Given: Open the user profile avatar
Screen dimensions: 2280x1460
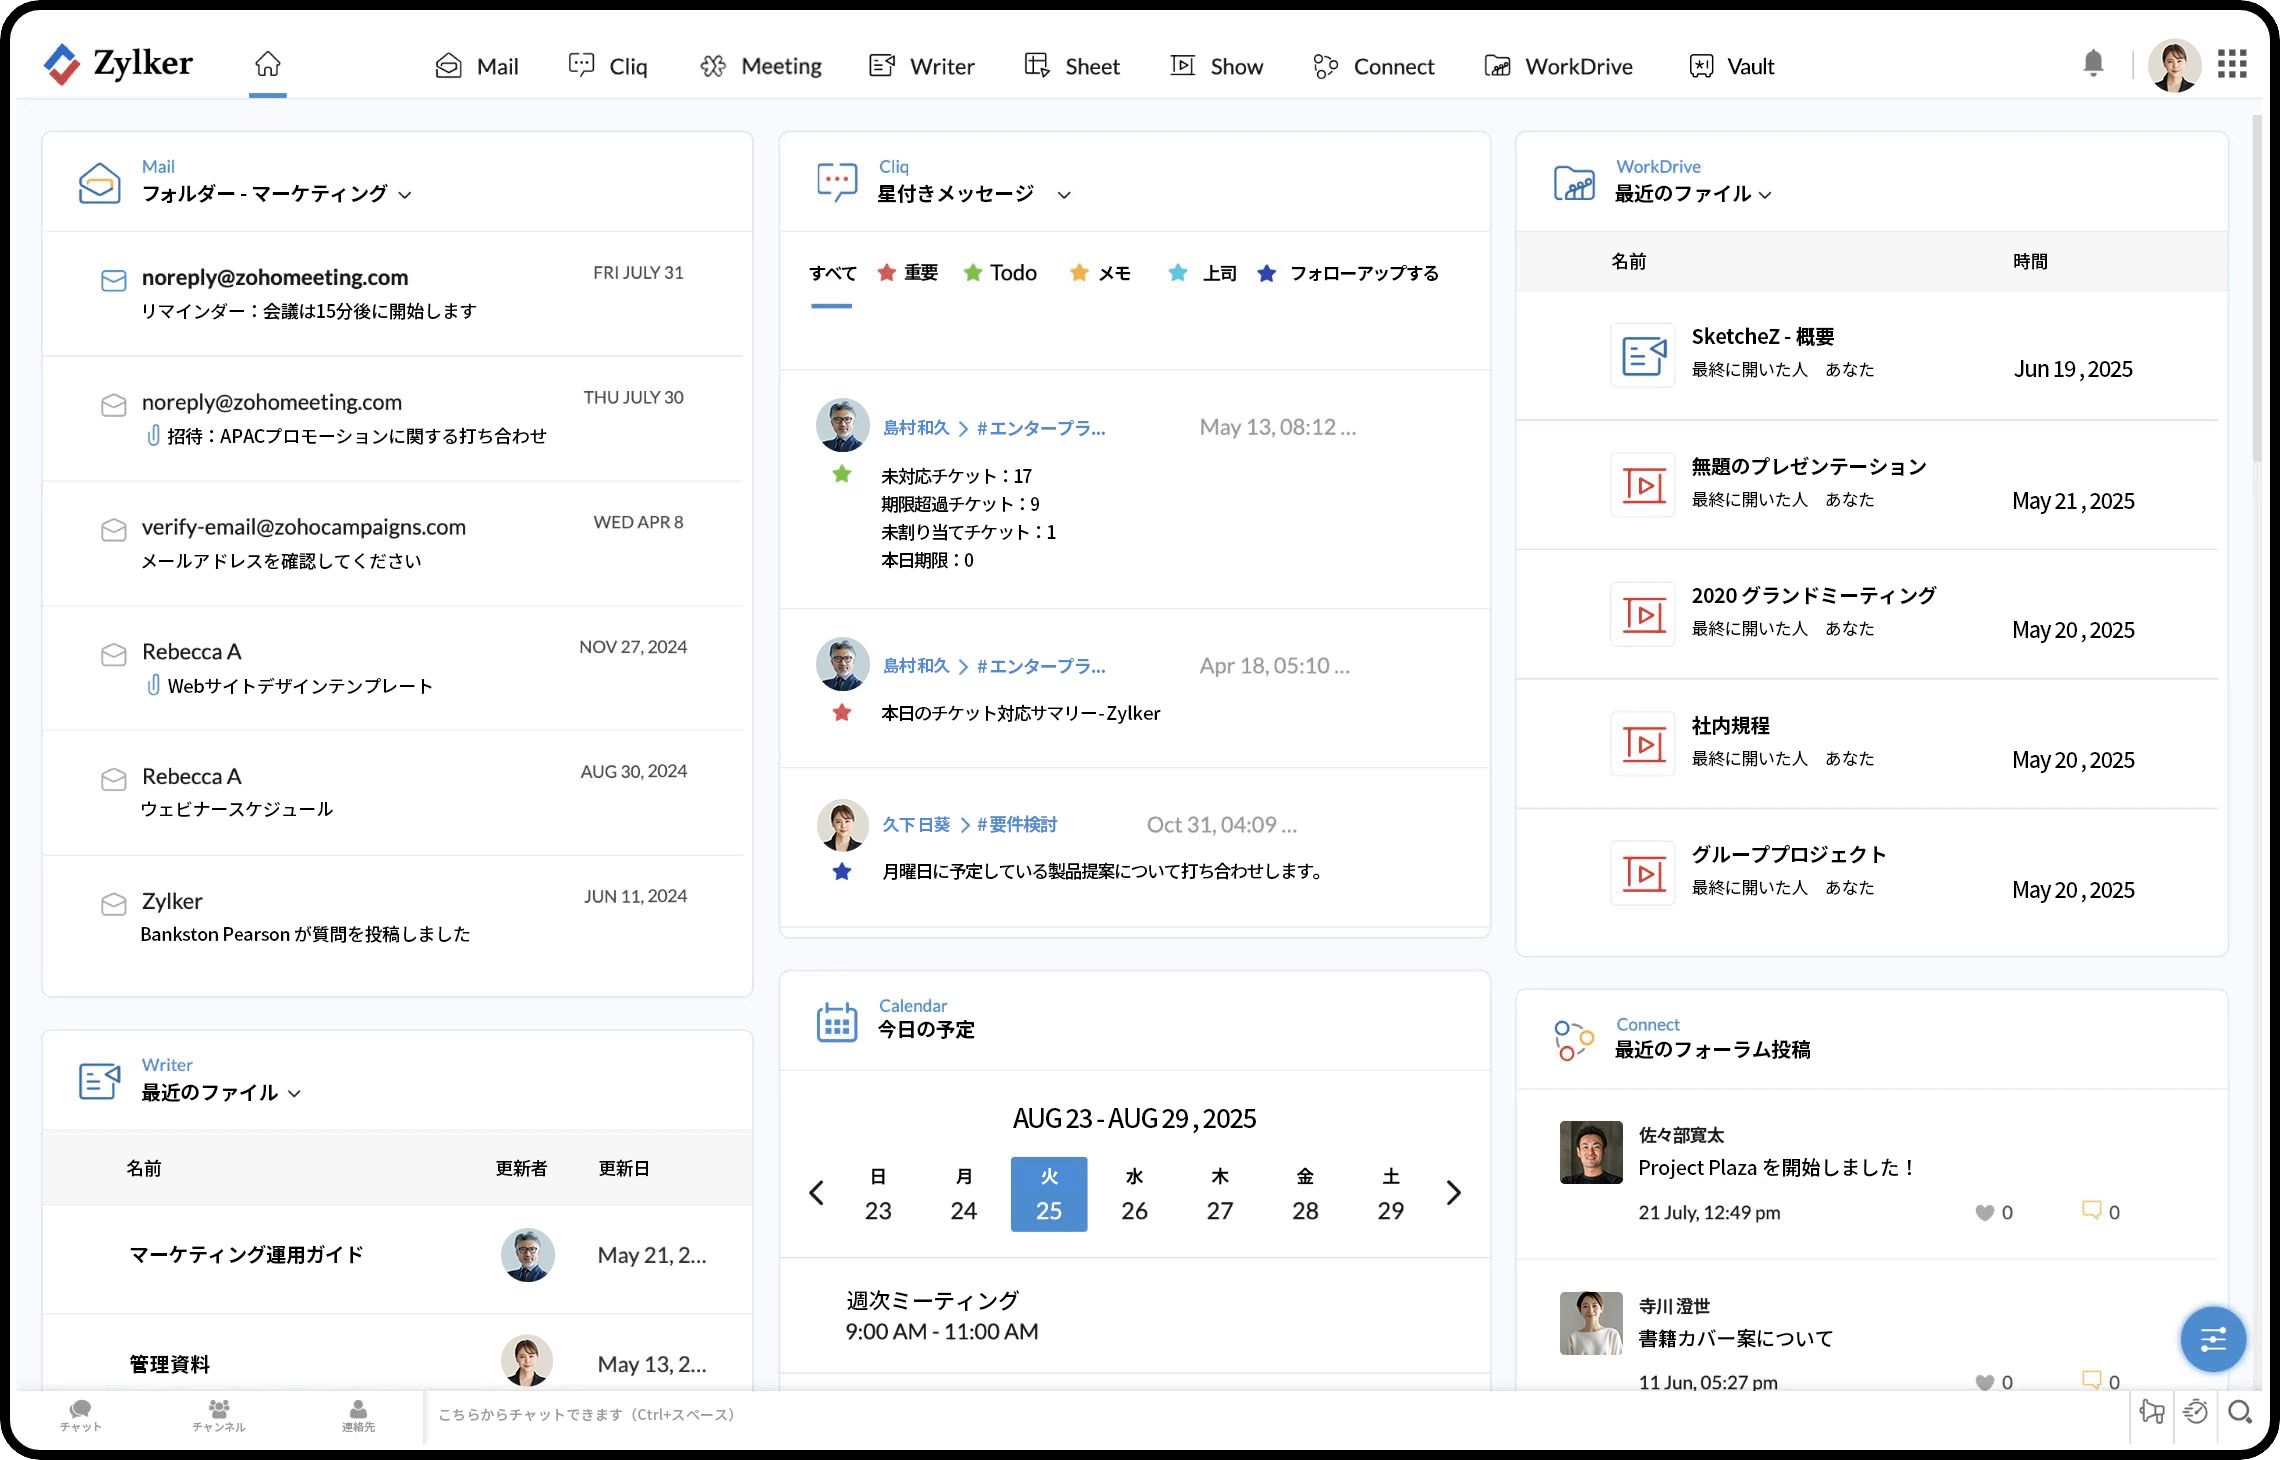Looking at the screenshot, I should click(2174, 65).
